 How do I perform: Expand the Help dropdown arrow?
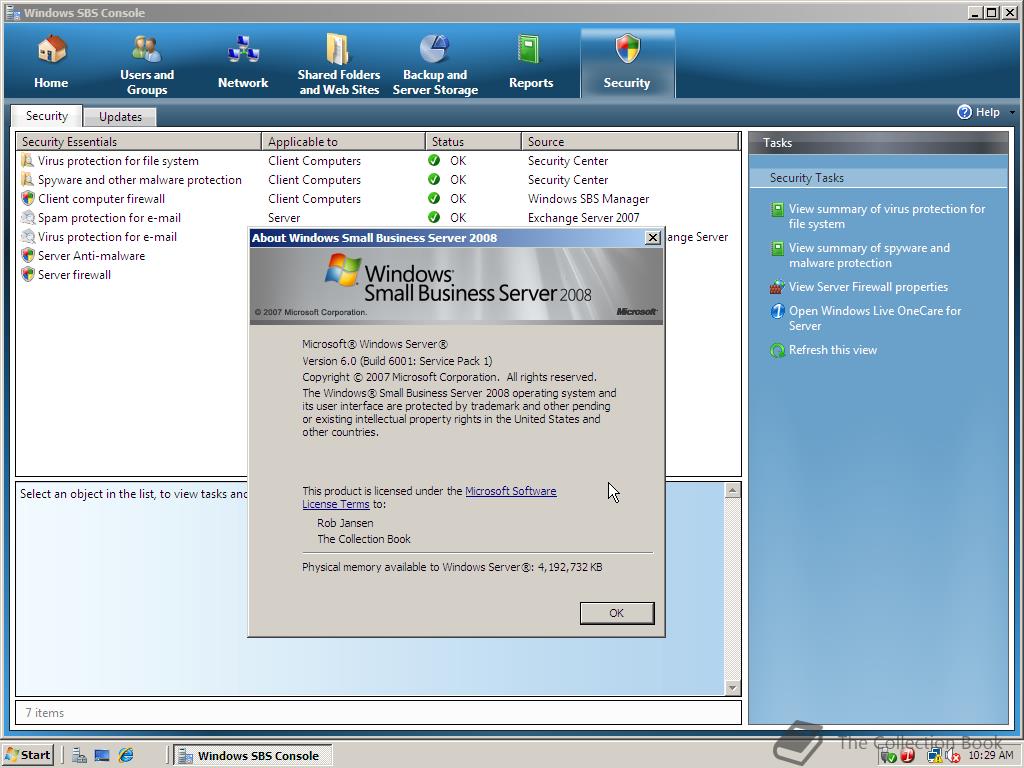pos(1012,112)
